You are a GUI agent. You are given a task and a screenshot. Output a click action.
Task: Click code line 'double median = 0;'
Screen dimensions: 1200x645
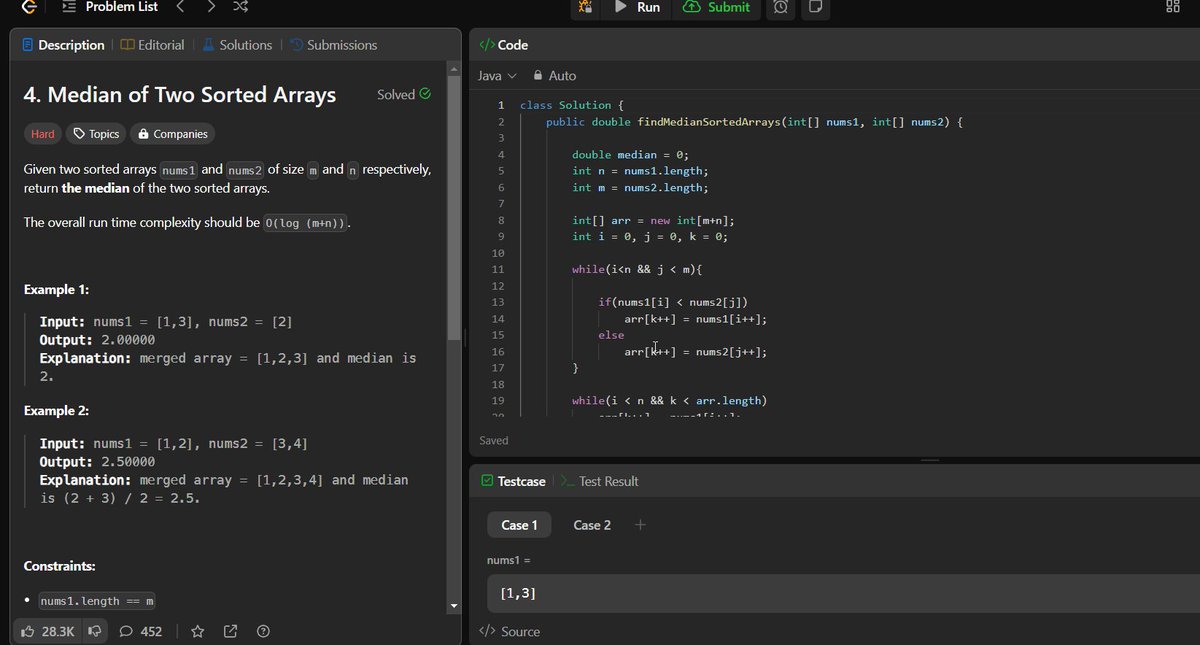coord(631,155)
